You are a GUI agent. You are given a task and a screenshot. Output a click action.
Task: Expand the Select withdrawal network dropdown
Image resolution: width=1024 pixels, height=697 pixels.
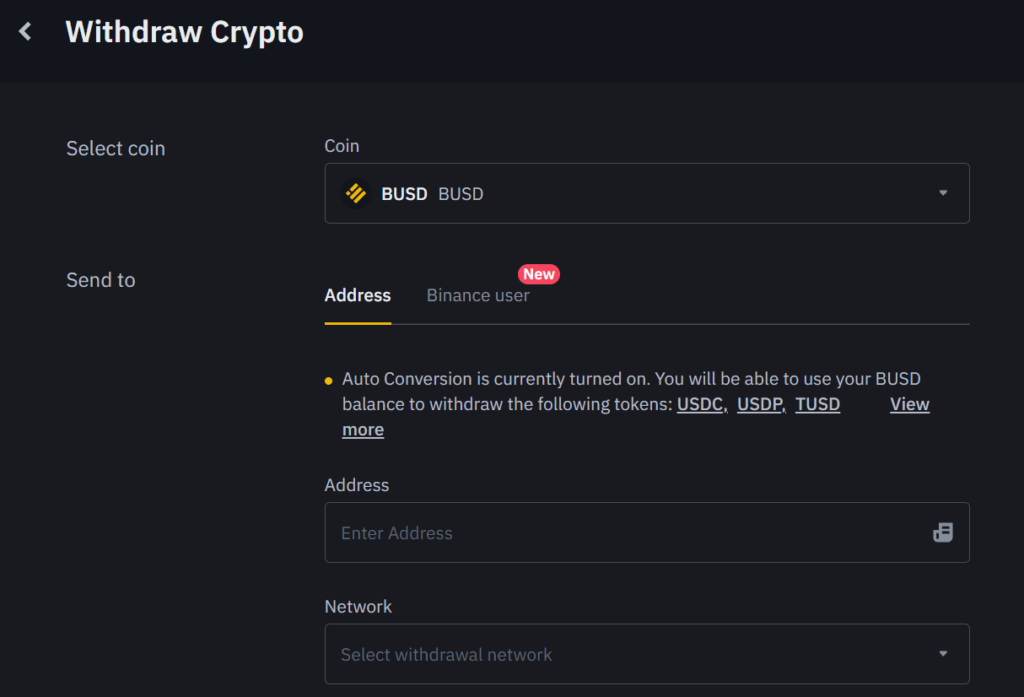tap(647, 654)
